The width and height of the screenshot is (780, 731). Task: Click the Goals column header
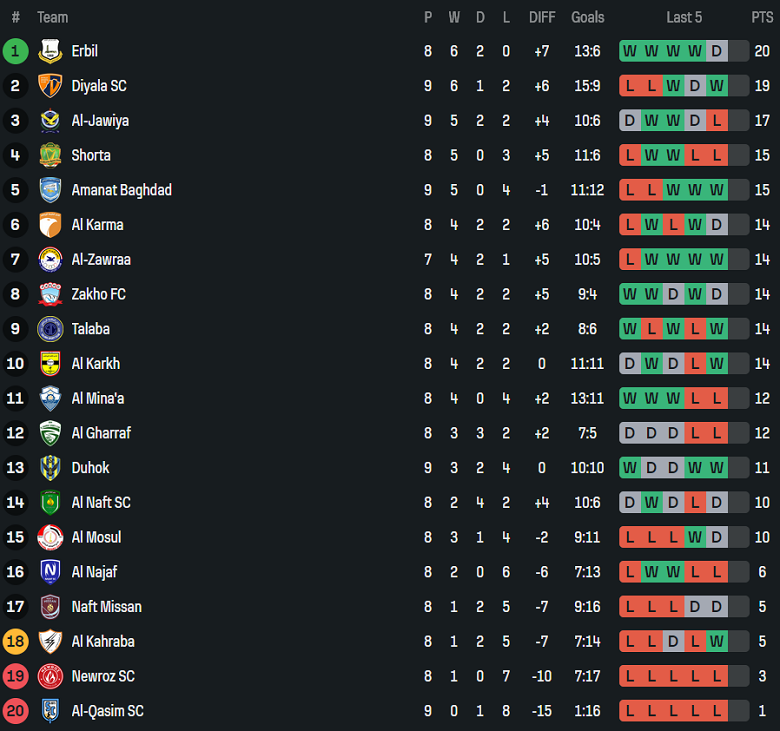[x=588, y=17]
